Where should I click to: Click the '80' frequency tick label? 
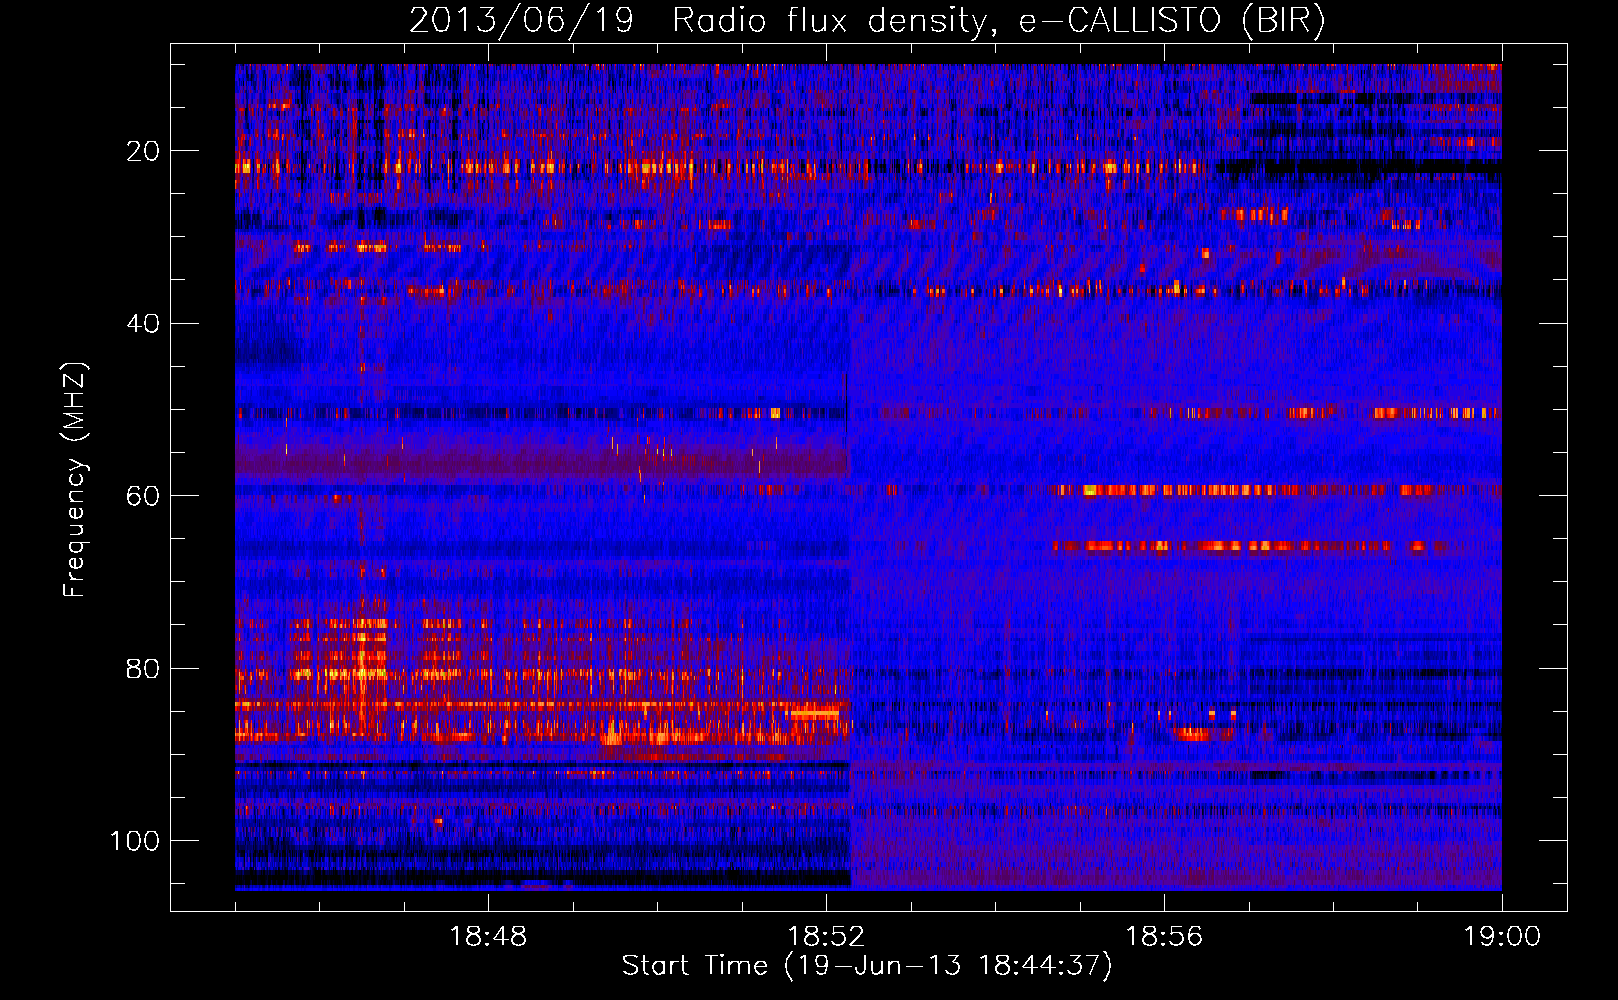coord(143,669)
